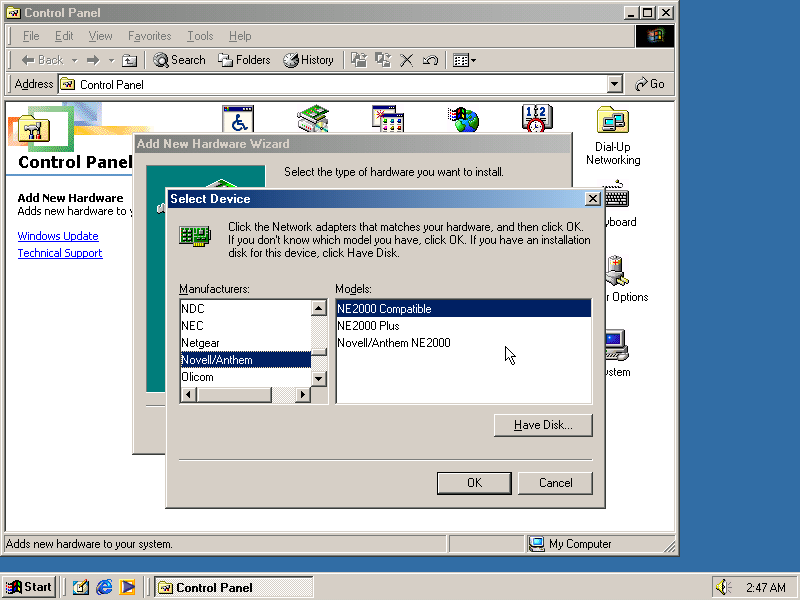Click the Have Disk button
800x600 pixels.
pyautogui.click(x=543, y=425)
